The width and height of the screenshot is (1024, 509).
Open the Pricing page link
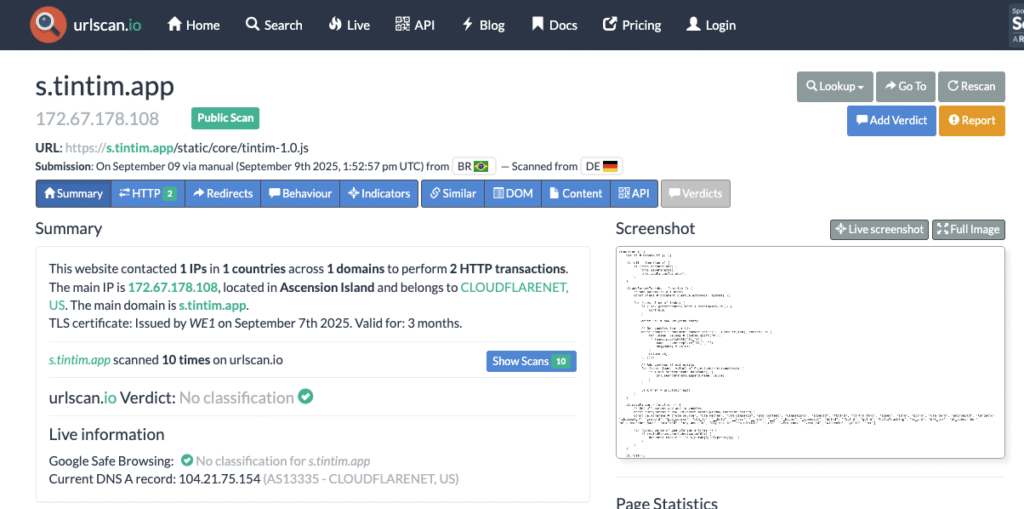631,25
